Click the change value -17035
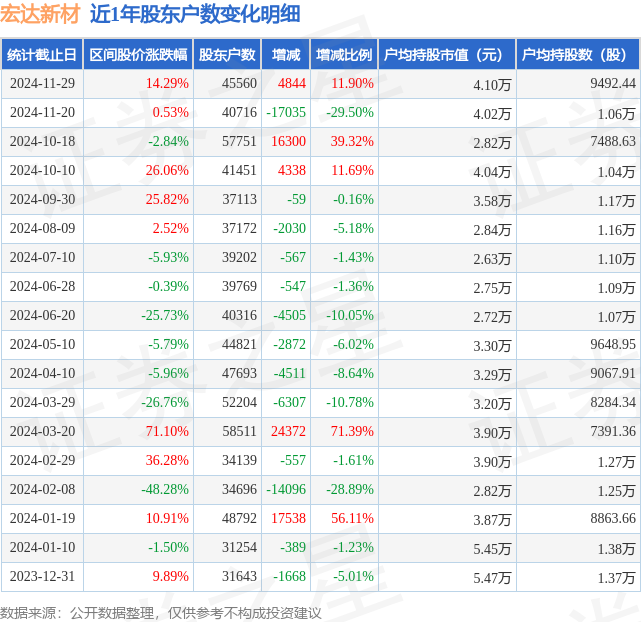641x622 pixels. tap(286, 112)
